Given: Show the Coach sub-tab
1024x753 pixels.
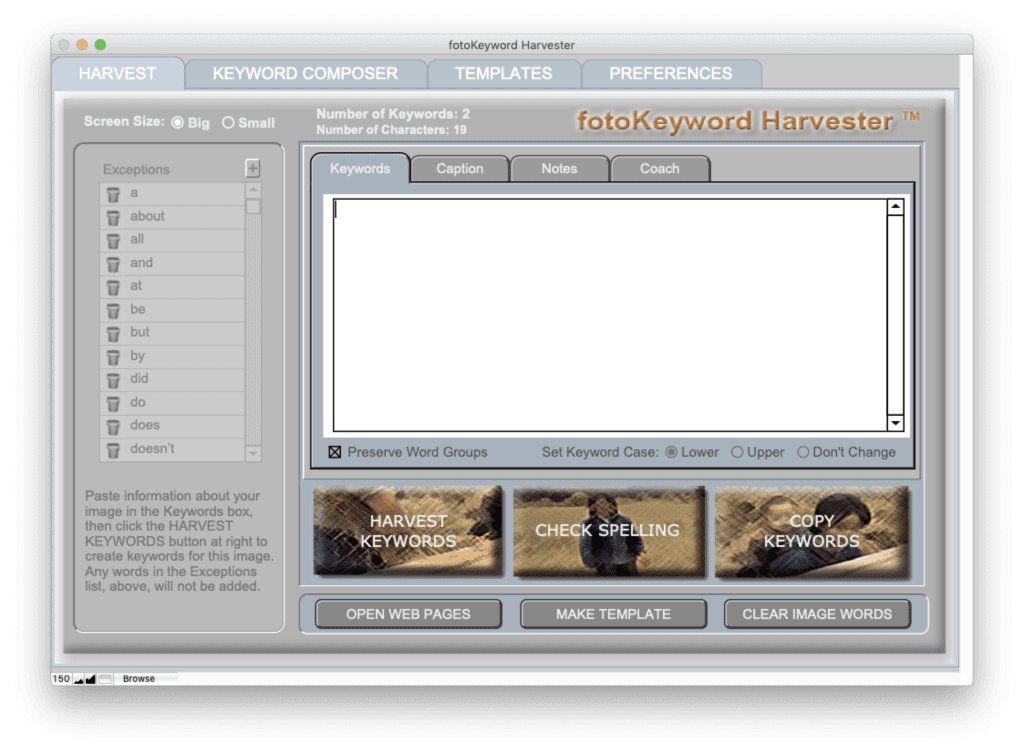Looking at the screenshot, I should [660, 168].
